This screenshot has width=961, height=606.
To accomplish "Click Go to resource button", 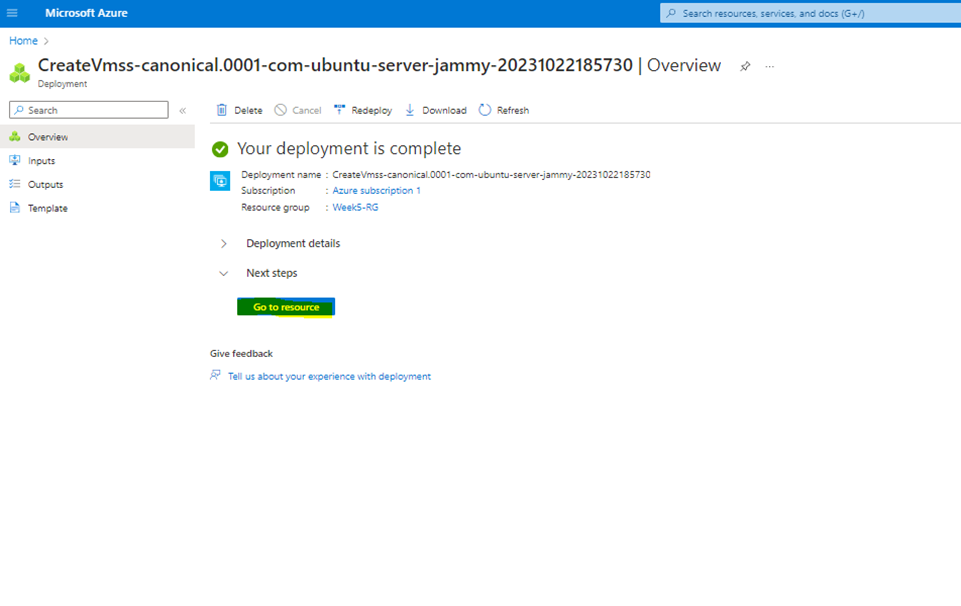I will tap(286, 307).
